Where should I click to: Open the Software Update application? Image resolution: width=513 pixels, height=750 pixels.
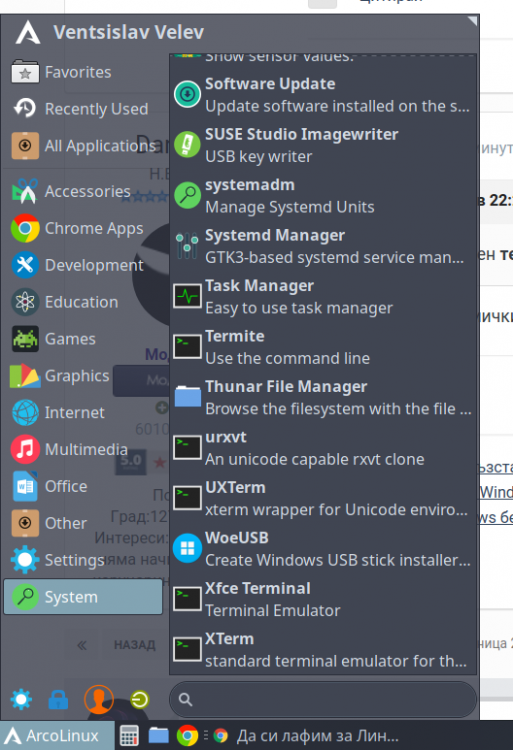coord(323,94)
